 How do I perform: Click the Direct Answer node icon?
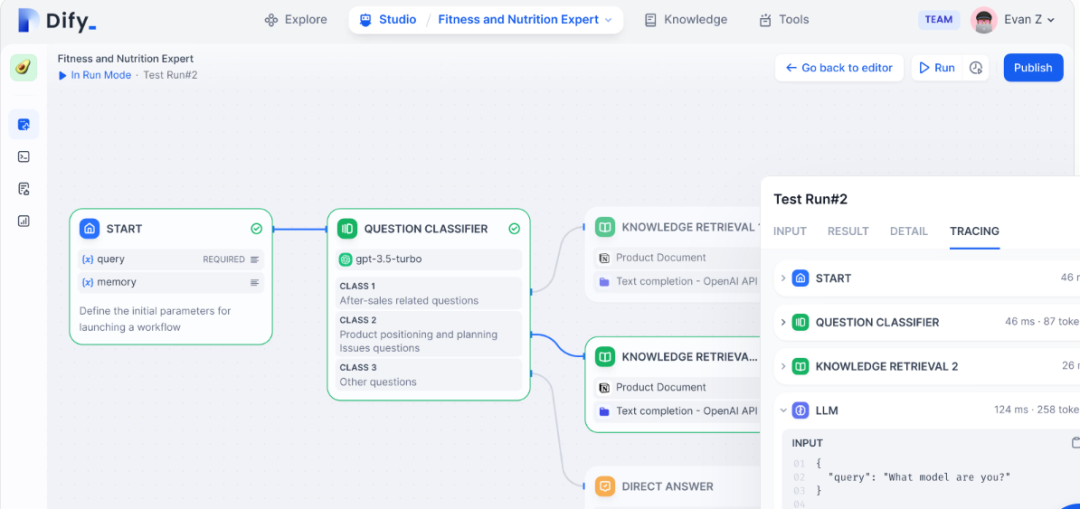tap(604, 486)
